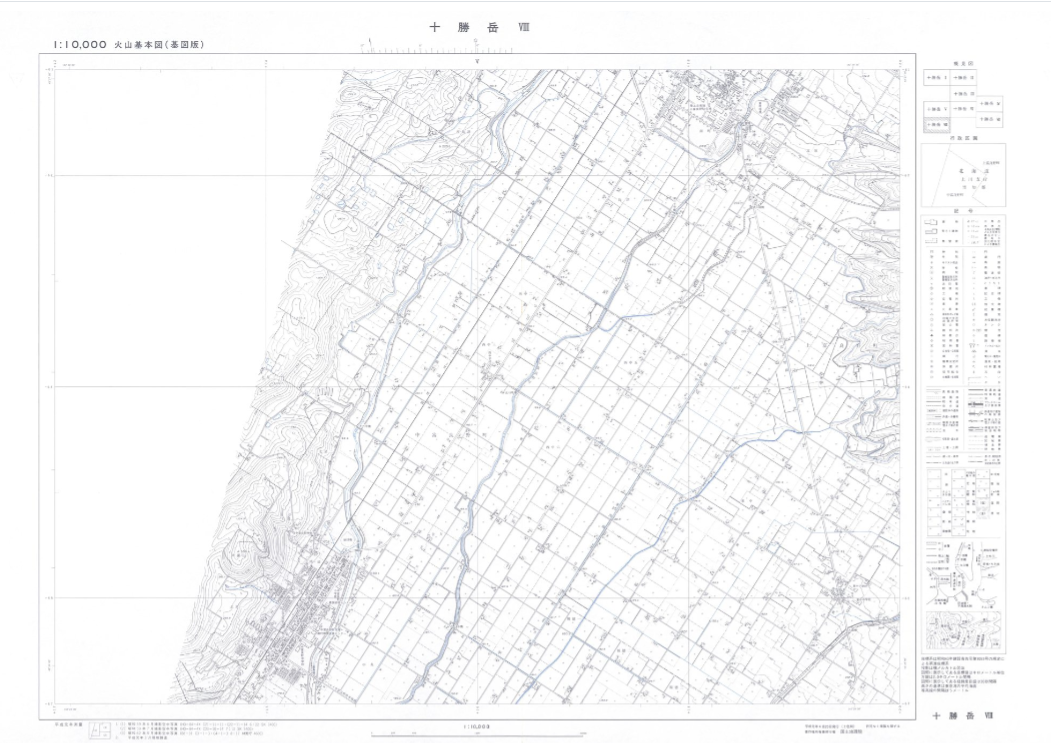Click the map title 十勝岳 Ⅷ at top
The image size is (1051, 746).
[478, 28]
